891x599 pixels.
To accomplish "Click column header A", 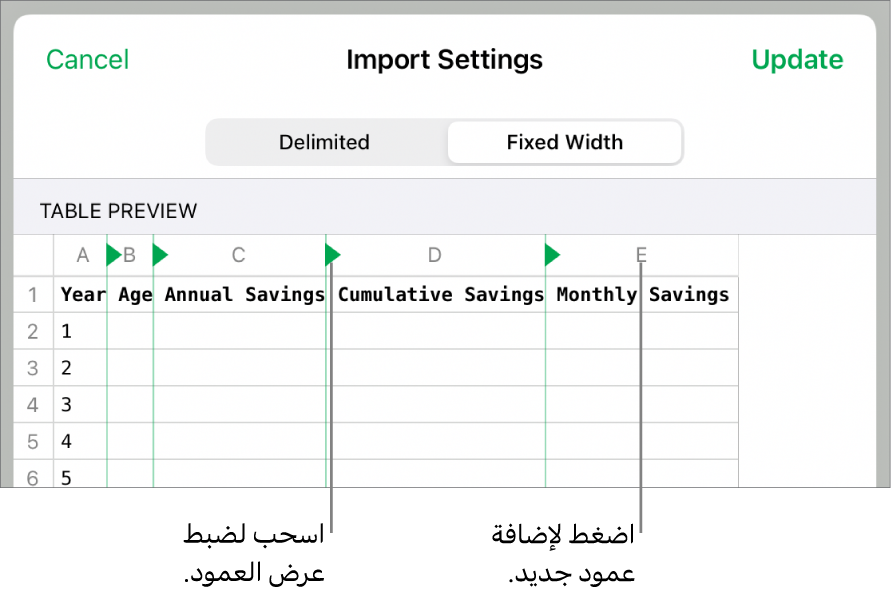I will click(83, 256).
